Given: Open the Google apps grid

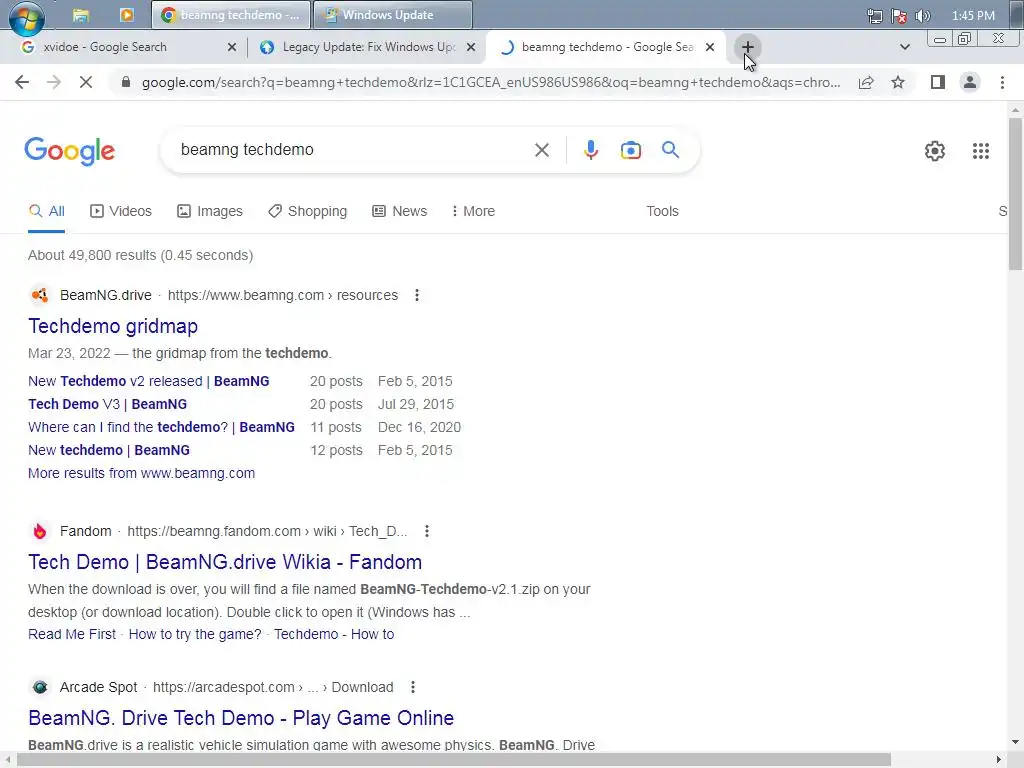Looking at the screenshot, I should pyautogui.click(x=980, y=151).
